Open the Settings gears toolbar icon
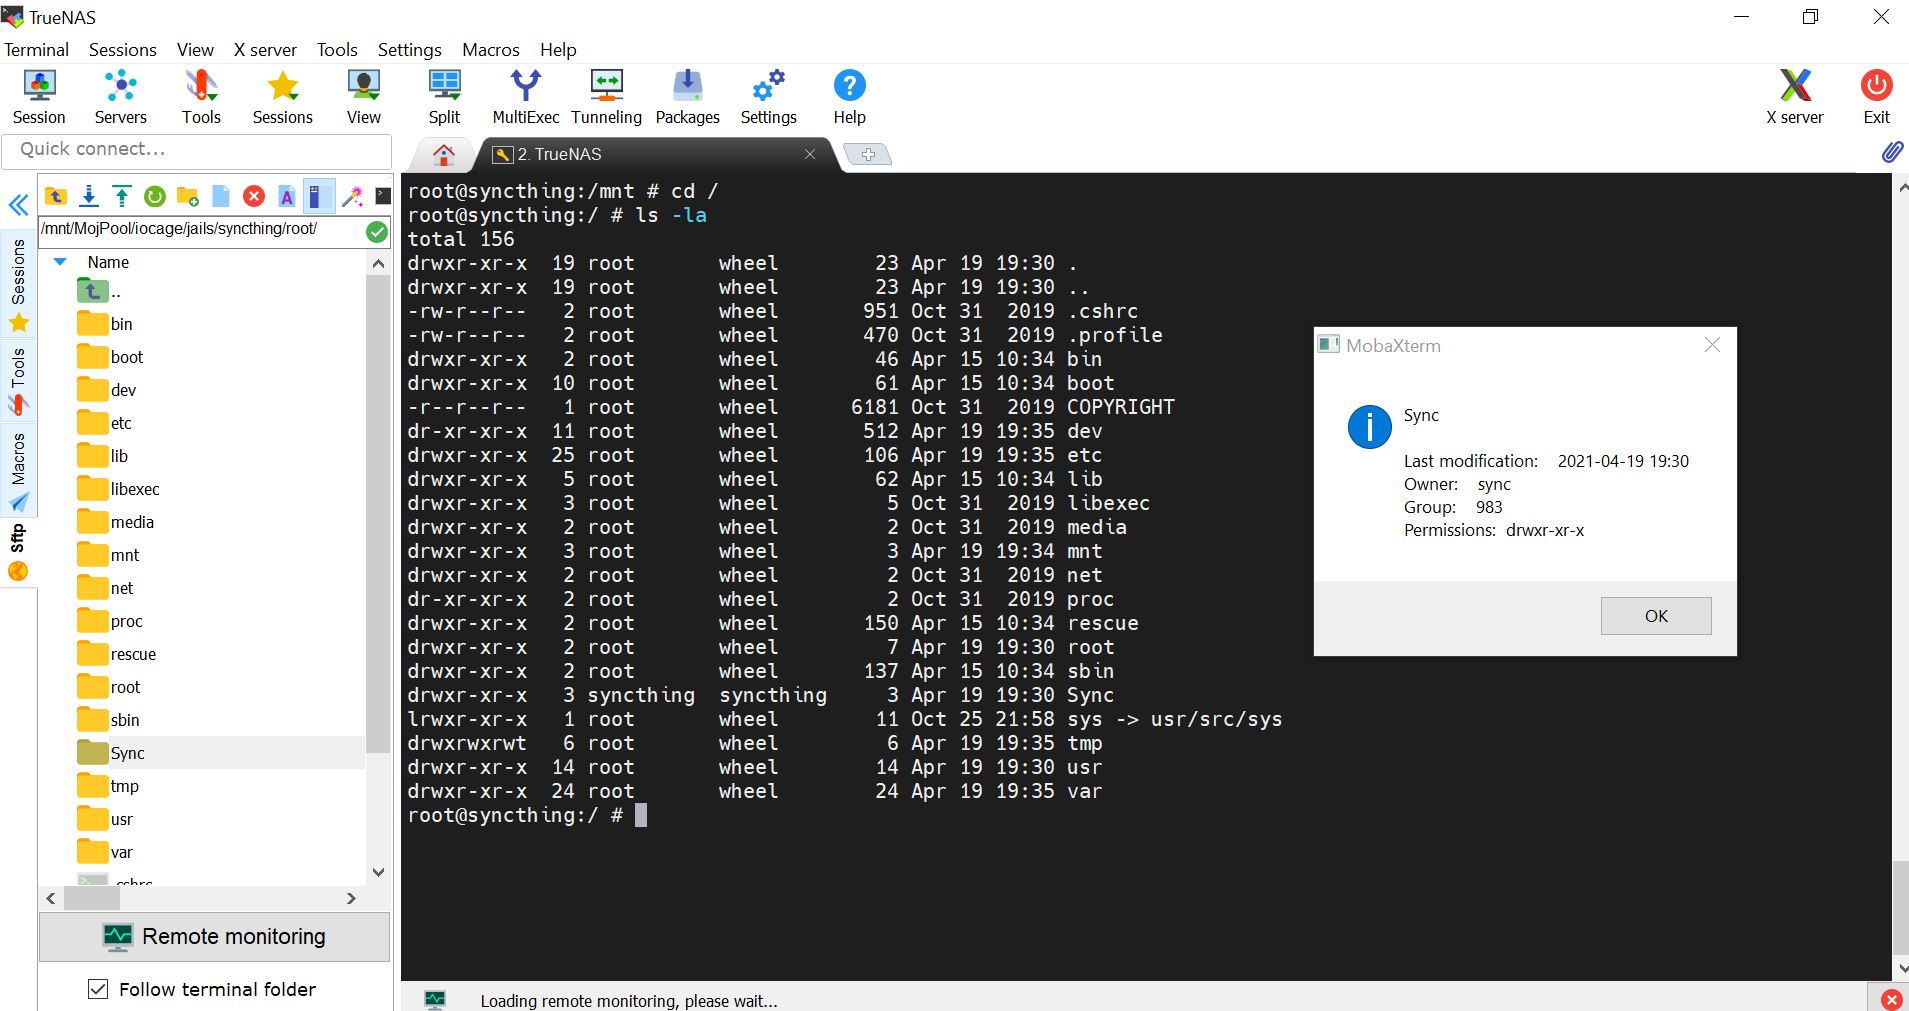 coord(768,97)
